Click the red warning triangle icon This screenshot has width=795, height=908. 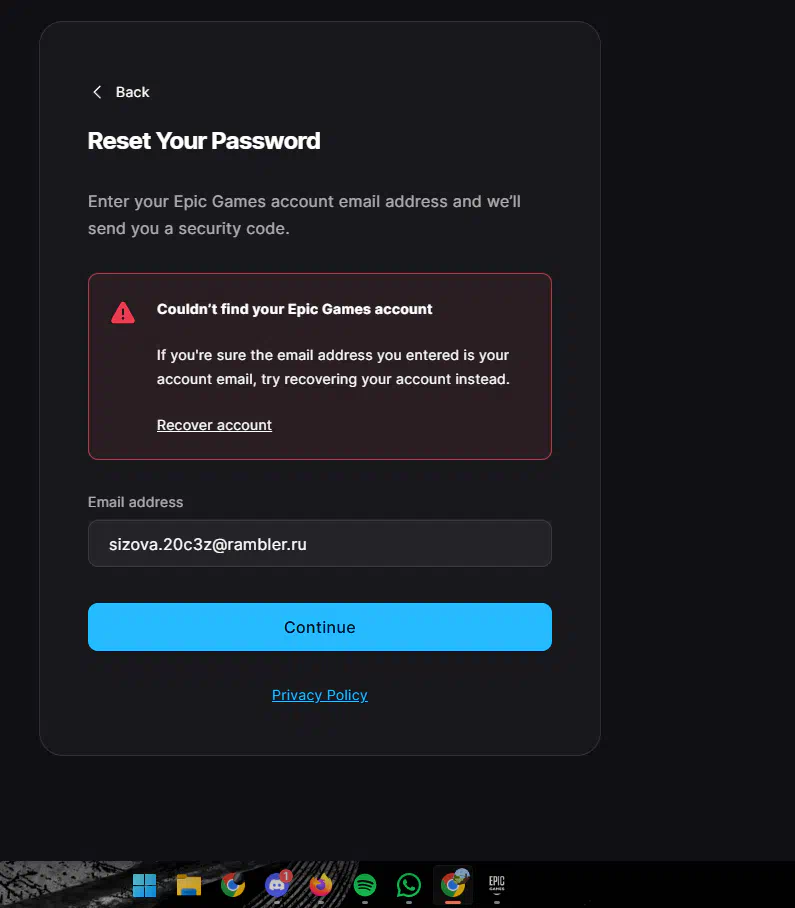(x=123, y=313)
